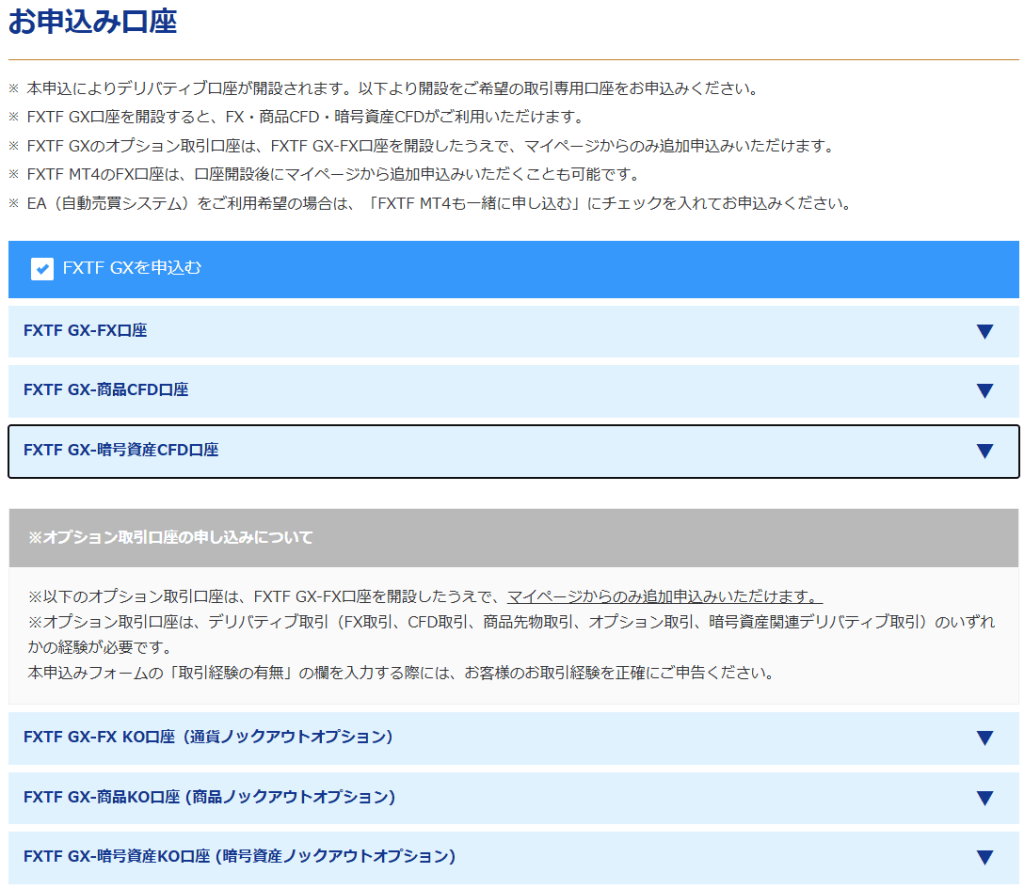The height and width of the screenshot is (889, 1024).
Task: Open FXTF GX-FX KO口座 (通貨ノックアウトオプション) title
Action: point(208,737)
